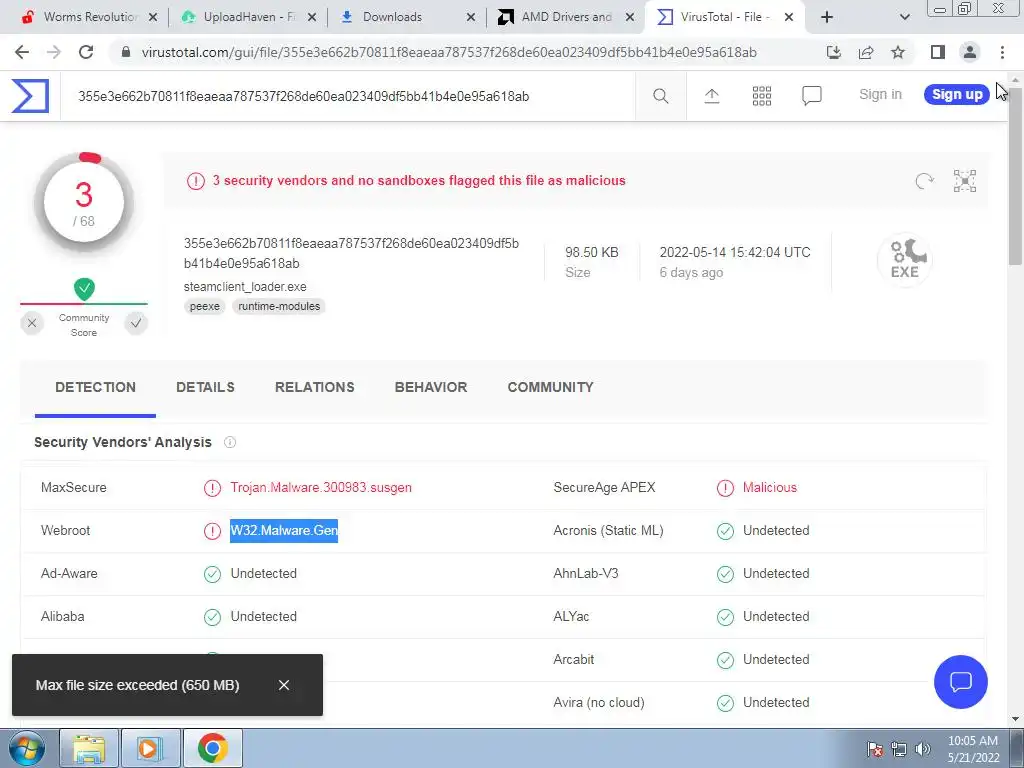Open the BEHAVIOR tab
The image size is (1024, 768).
[x=431, y=387]
